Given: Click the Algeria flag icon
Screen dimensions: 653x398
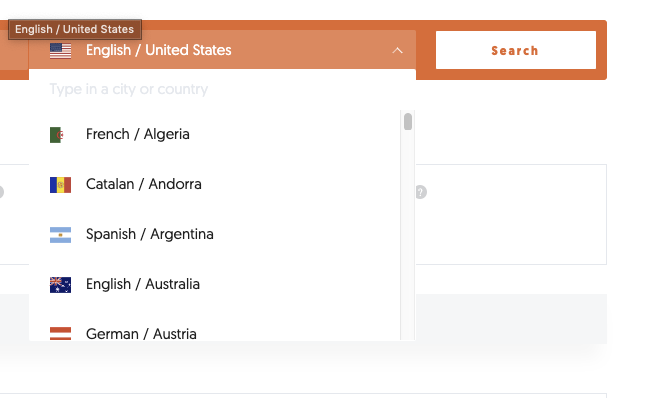Looking at the screenshot, I should point(56,135).
